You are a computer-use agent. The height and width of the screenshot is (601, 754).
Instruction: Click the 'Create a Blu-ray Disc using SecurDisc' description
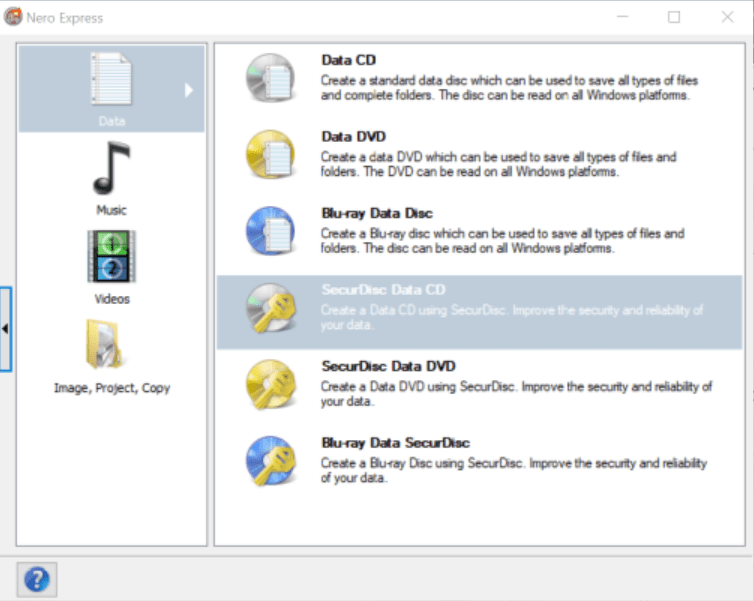[x=514, y=470]
